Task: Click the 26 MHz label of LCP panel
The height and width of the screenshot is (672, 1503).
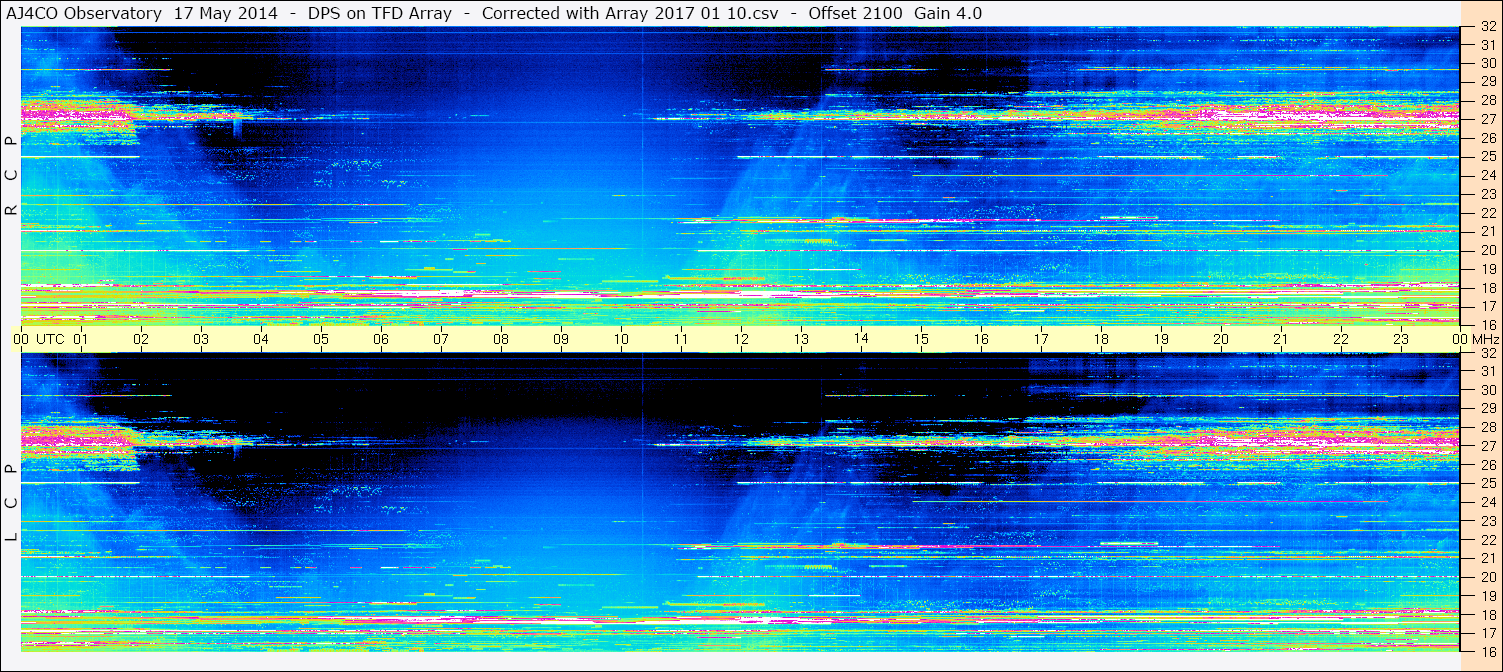Action: (1487, 465)
